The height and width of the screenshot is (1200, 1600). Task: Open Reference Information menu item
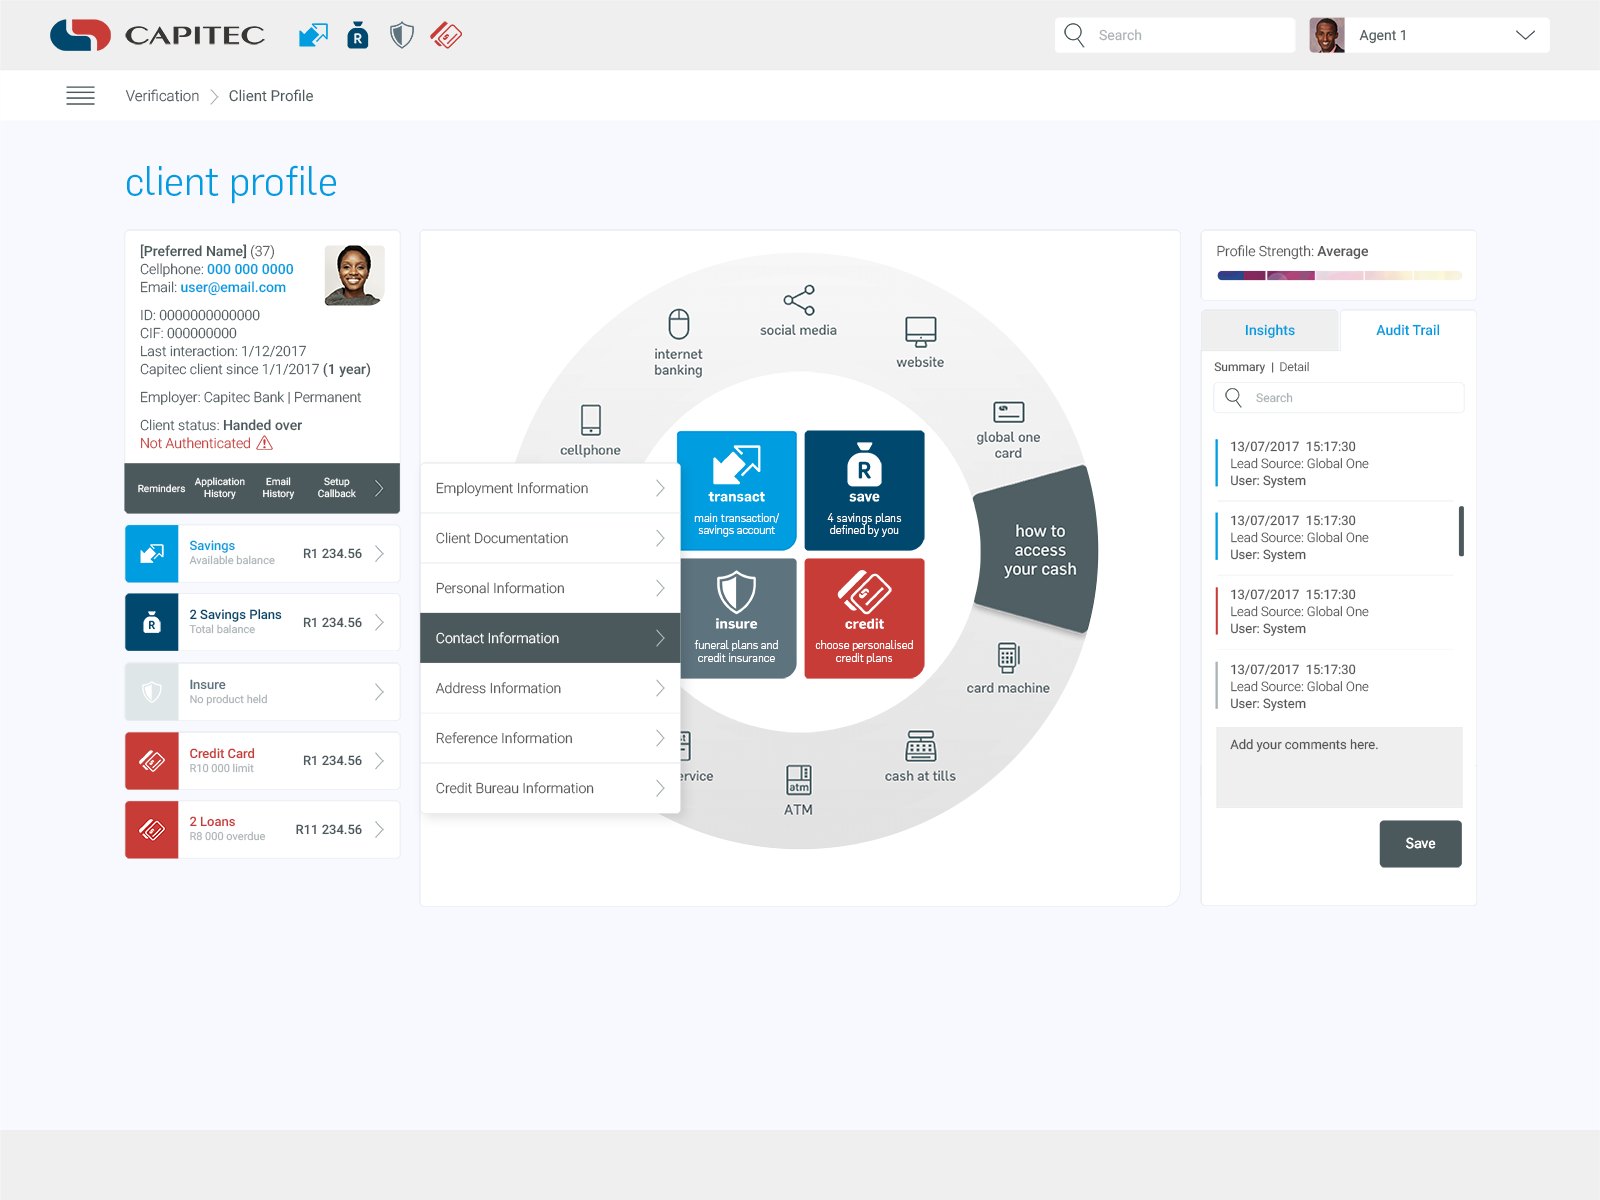[x=550, y=738]
